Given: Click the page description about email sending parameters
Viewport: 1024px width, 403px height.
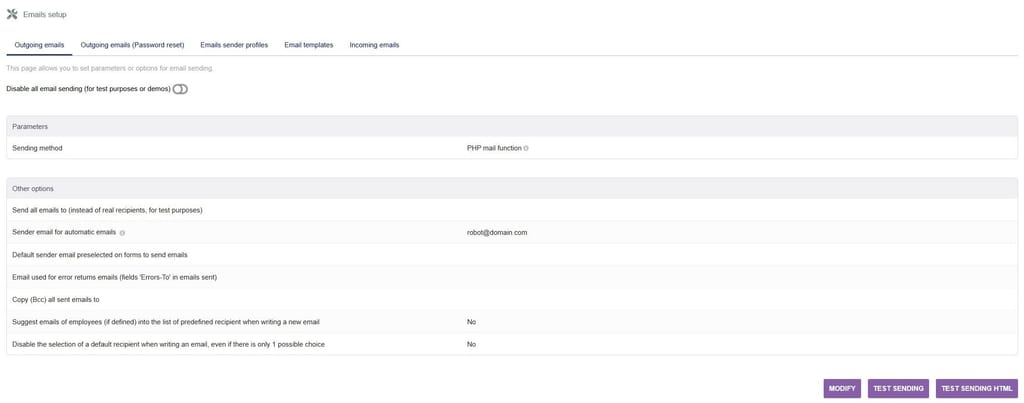Looking at the screenshot, I should [x=110, y=68].
